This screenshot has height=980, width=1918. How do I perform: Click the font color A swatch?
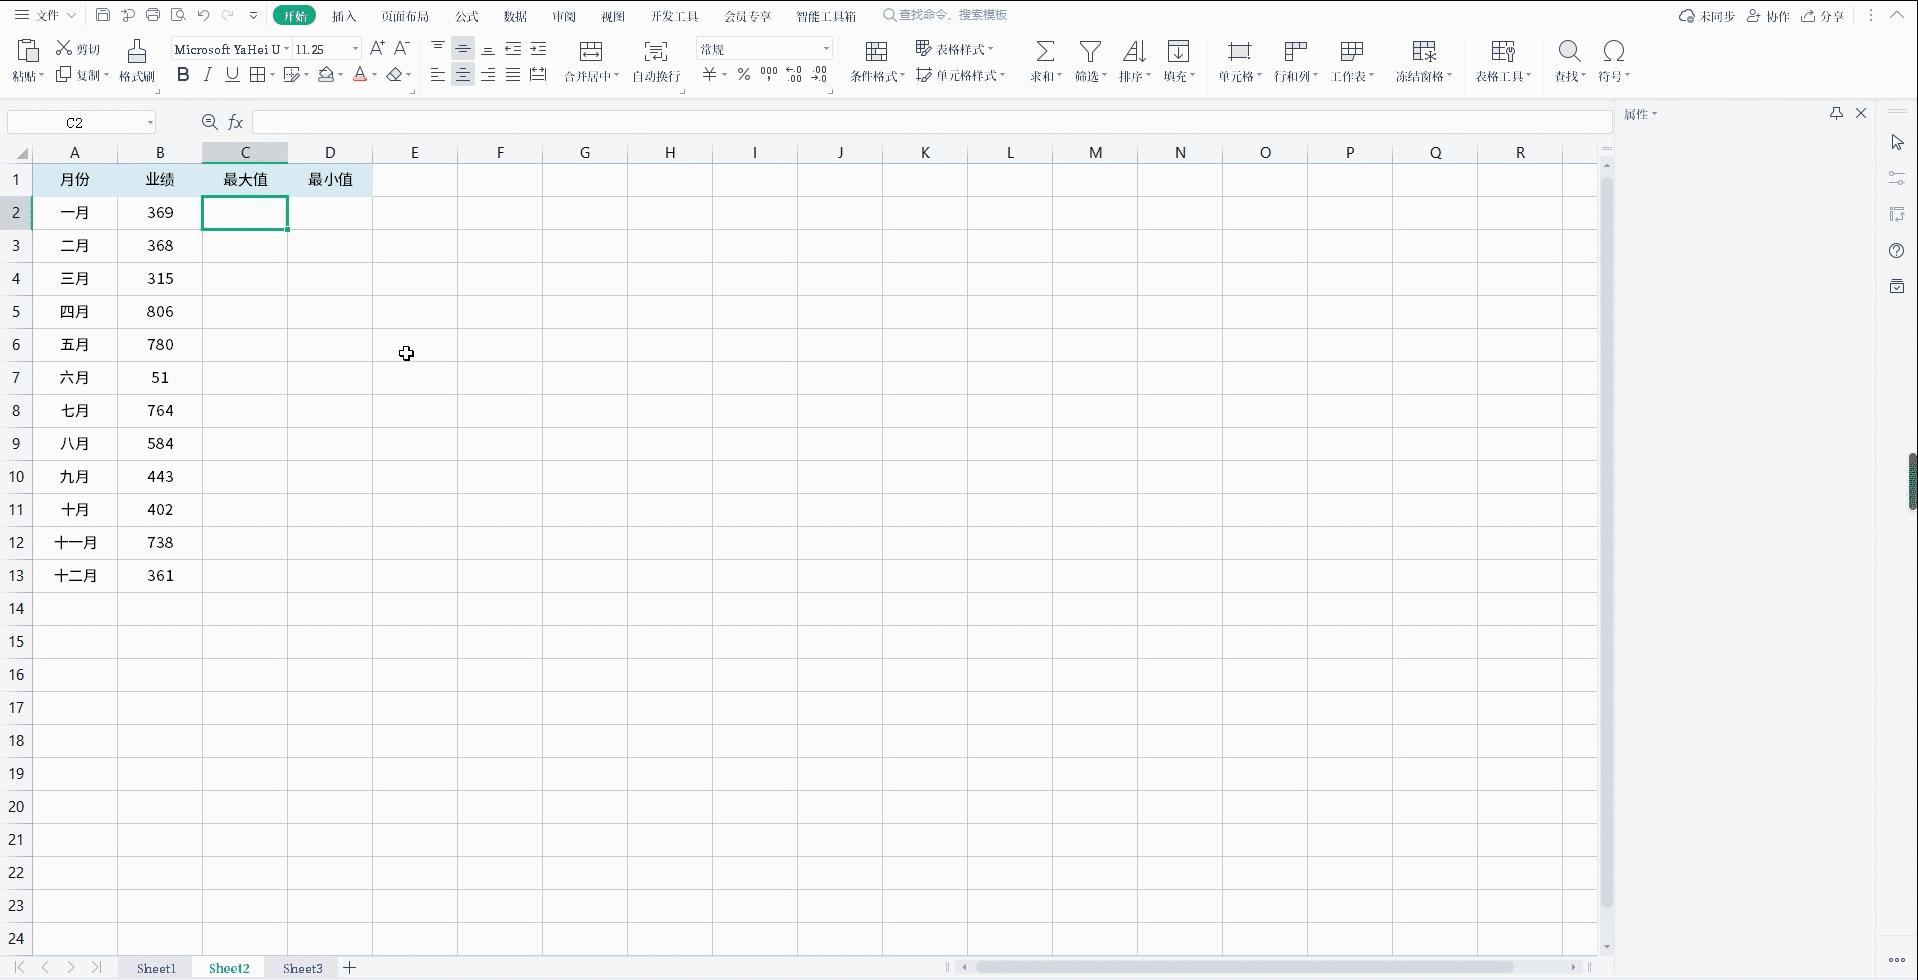[x=360, y=75]
